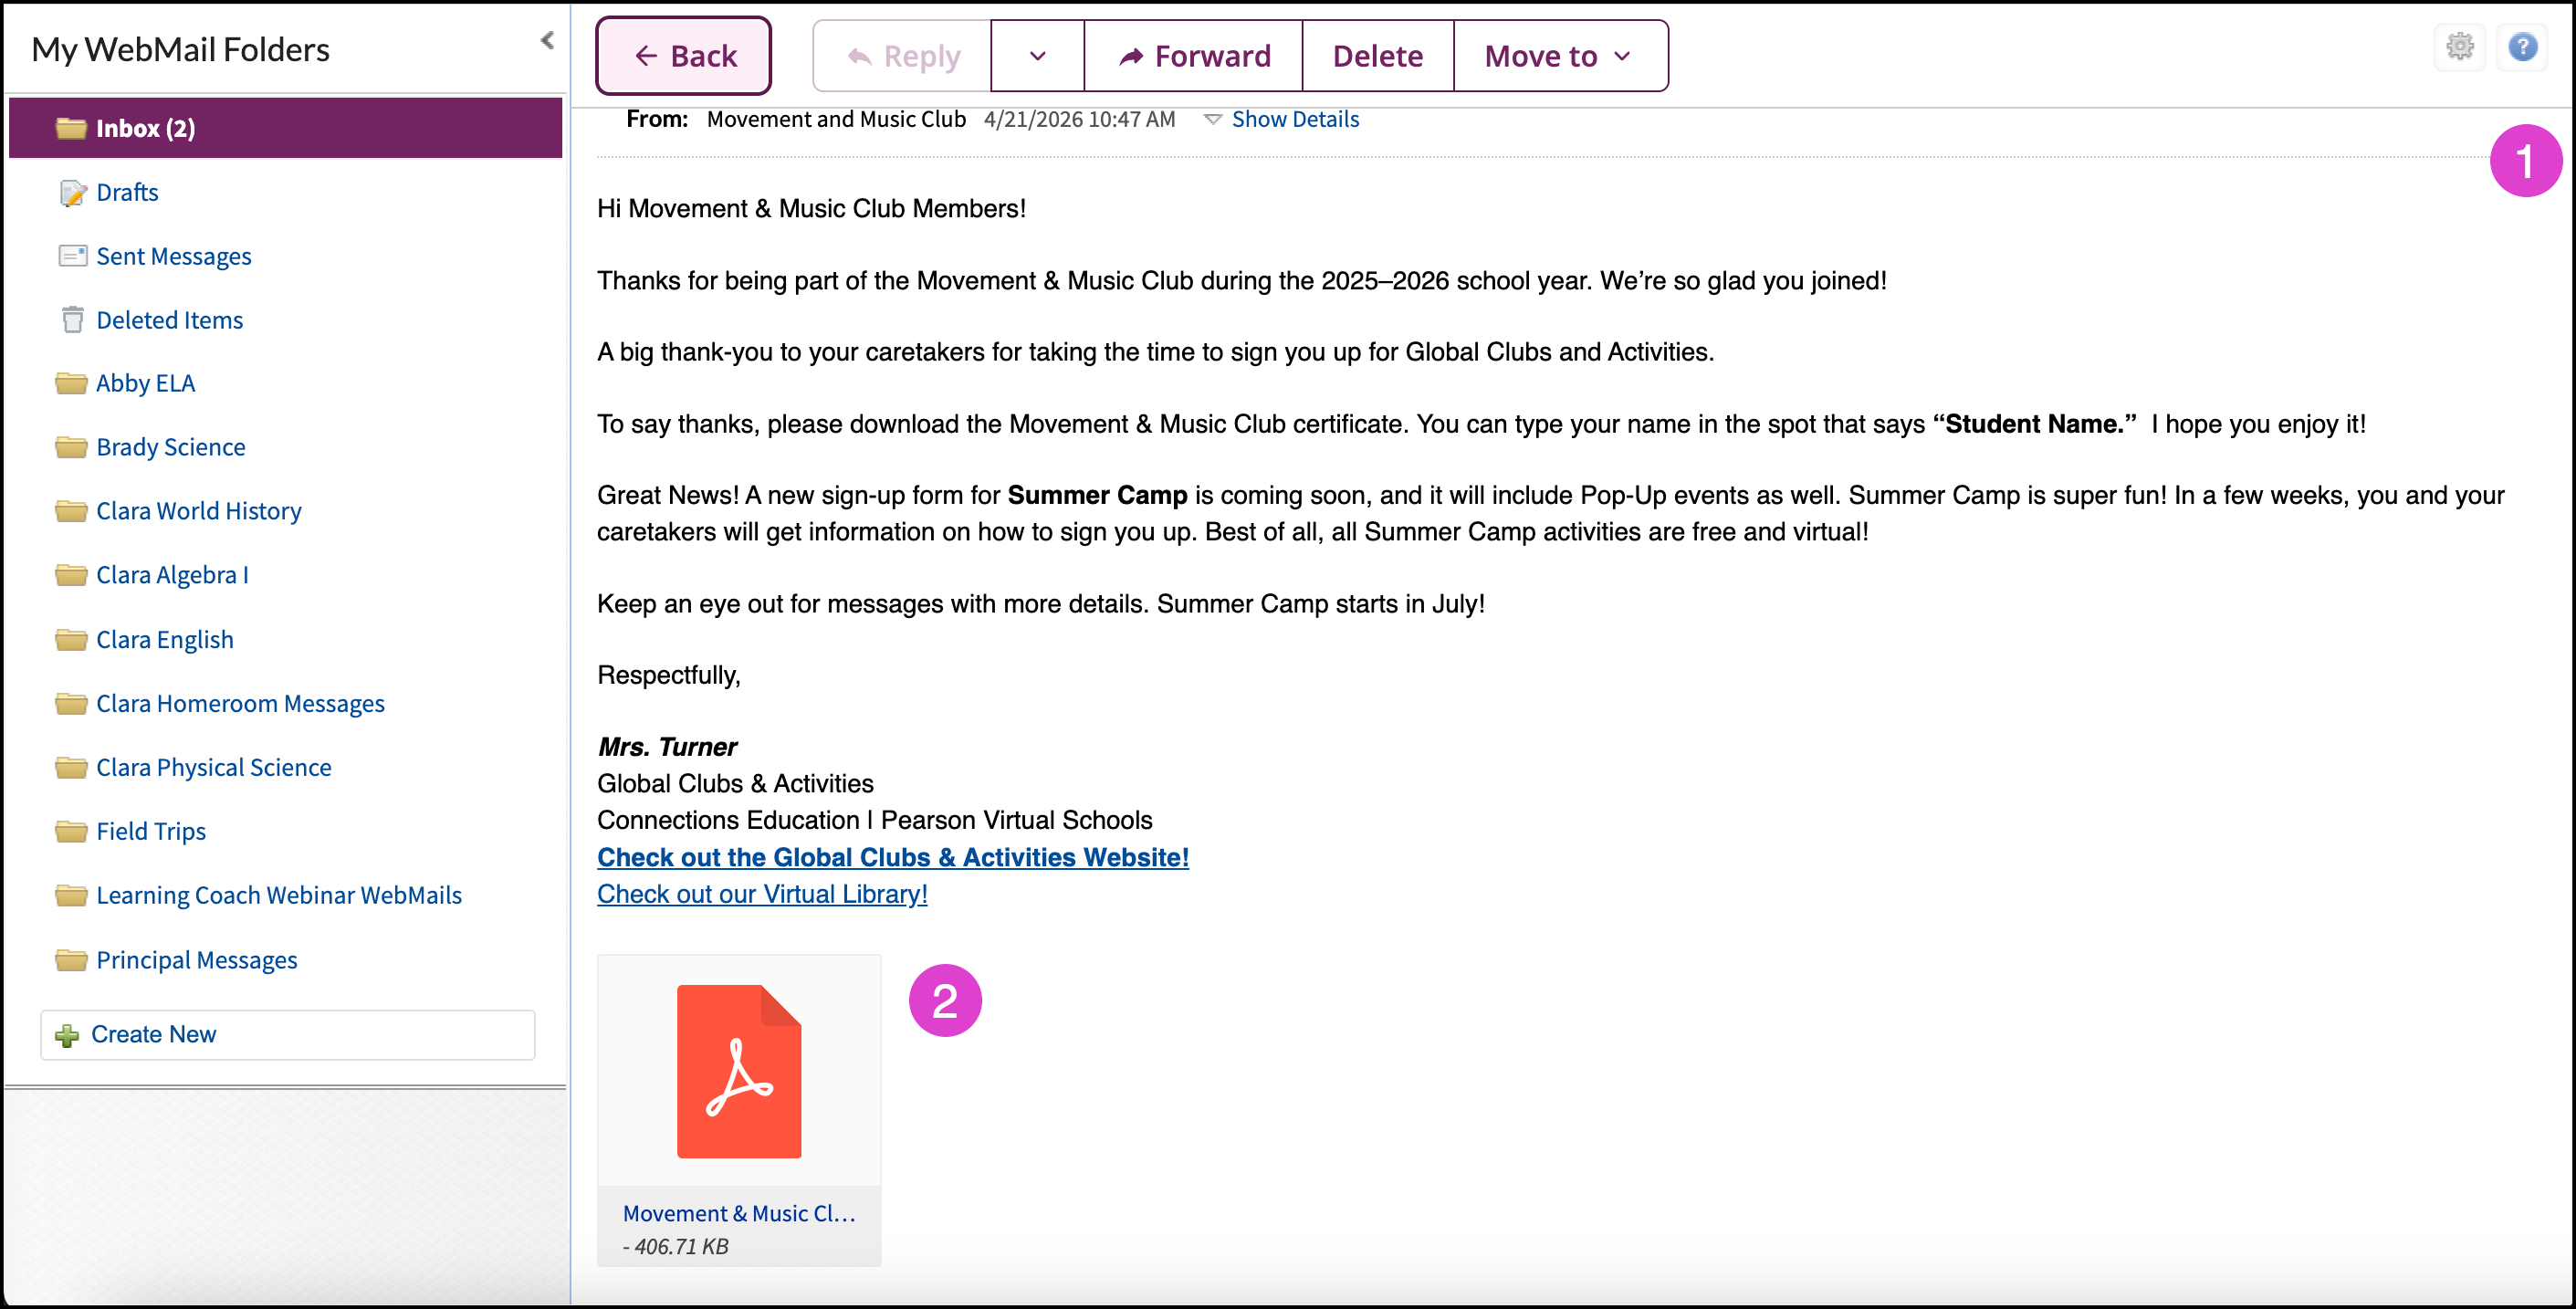Go back with the Back button

pos(684,56)
